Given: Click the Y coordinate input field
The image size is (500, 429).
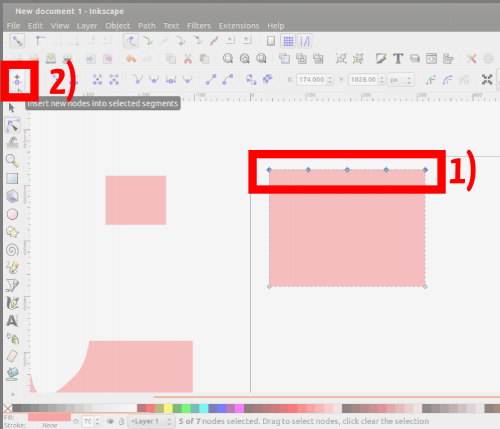Looking at the screenshot, I should (x=364, y=80).
